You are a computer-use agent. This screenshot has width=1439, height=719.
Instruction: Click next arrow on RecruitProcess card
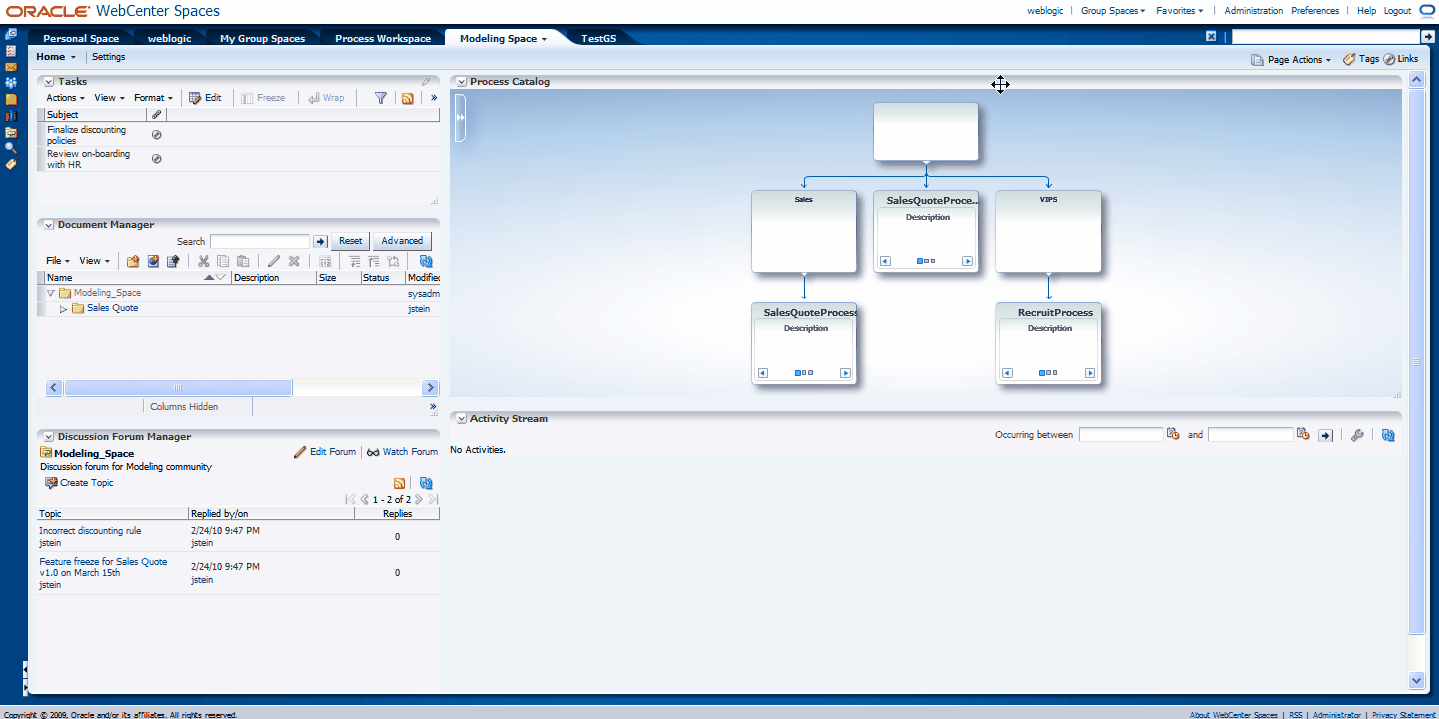pyautogui.click(x=1089, y=373)
